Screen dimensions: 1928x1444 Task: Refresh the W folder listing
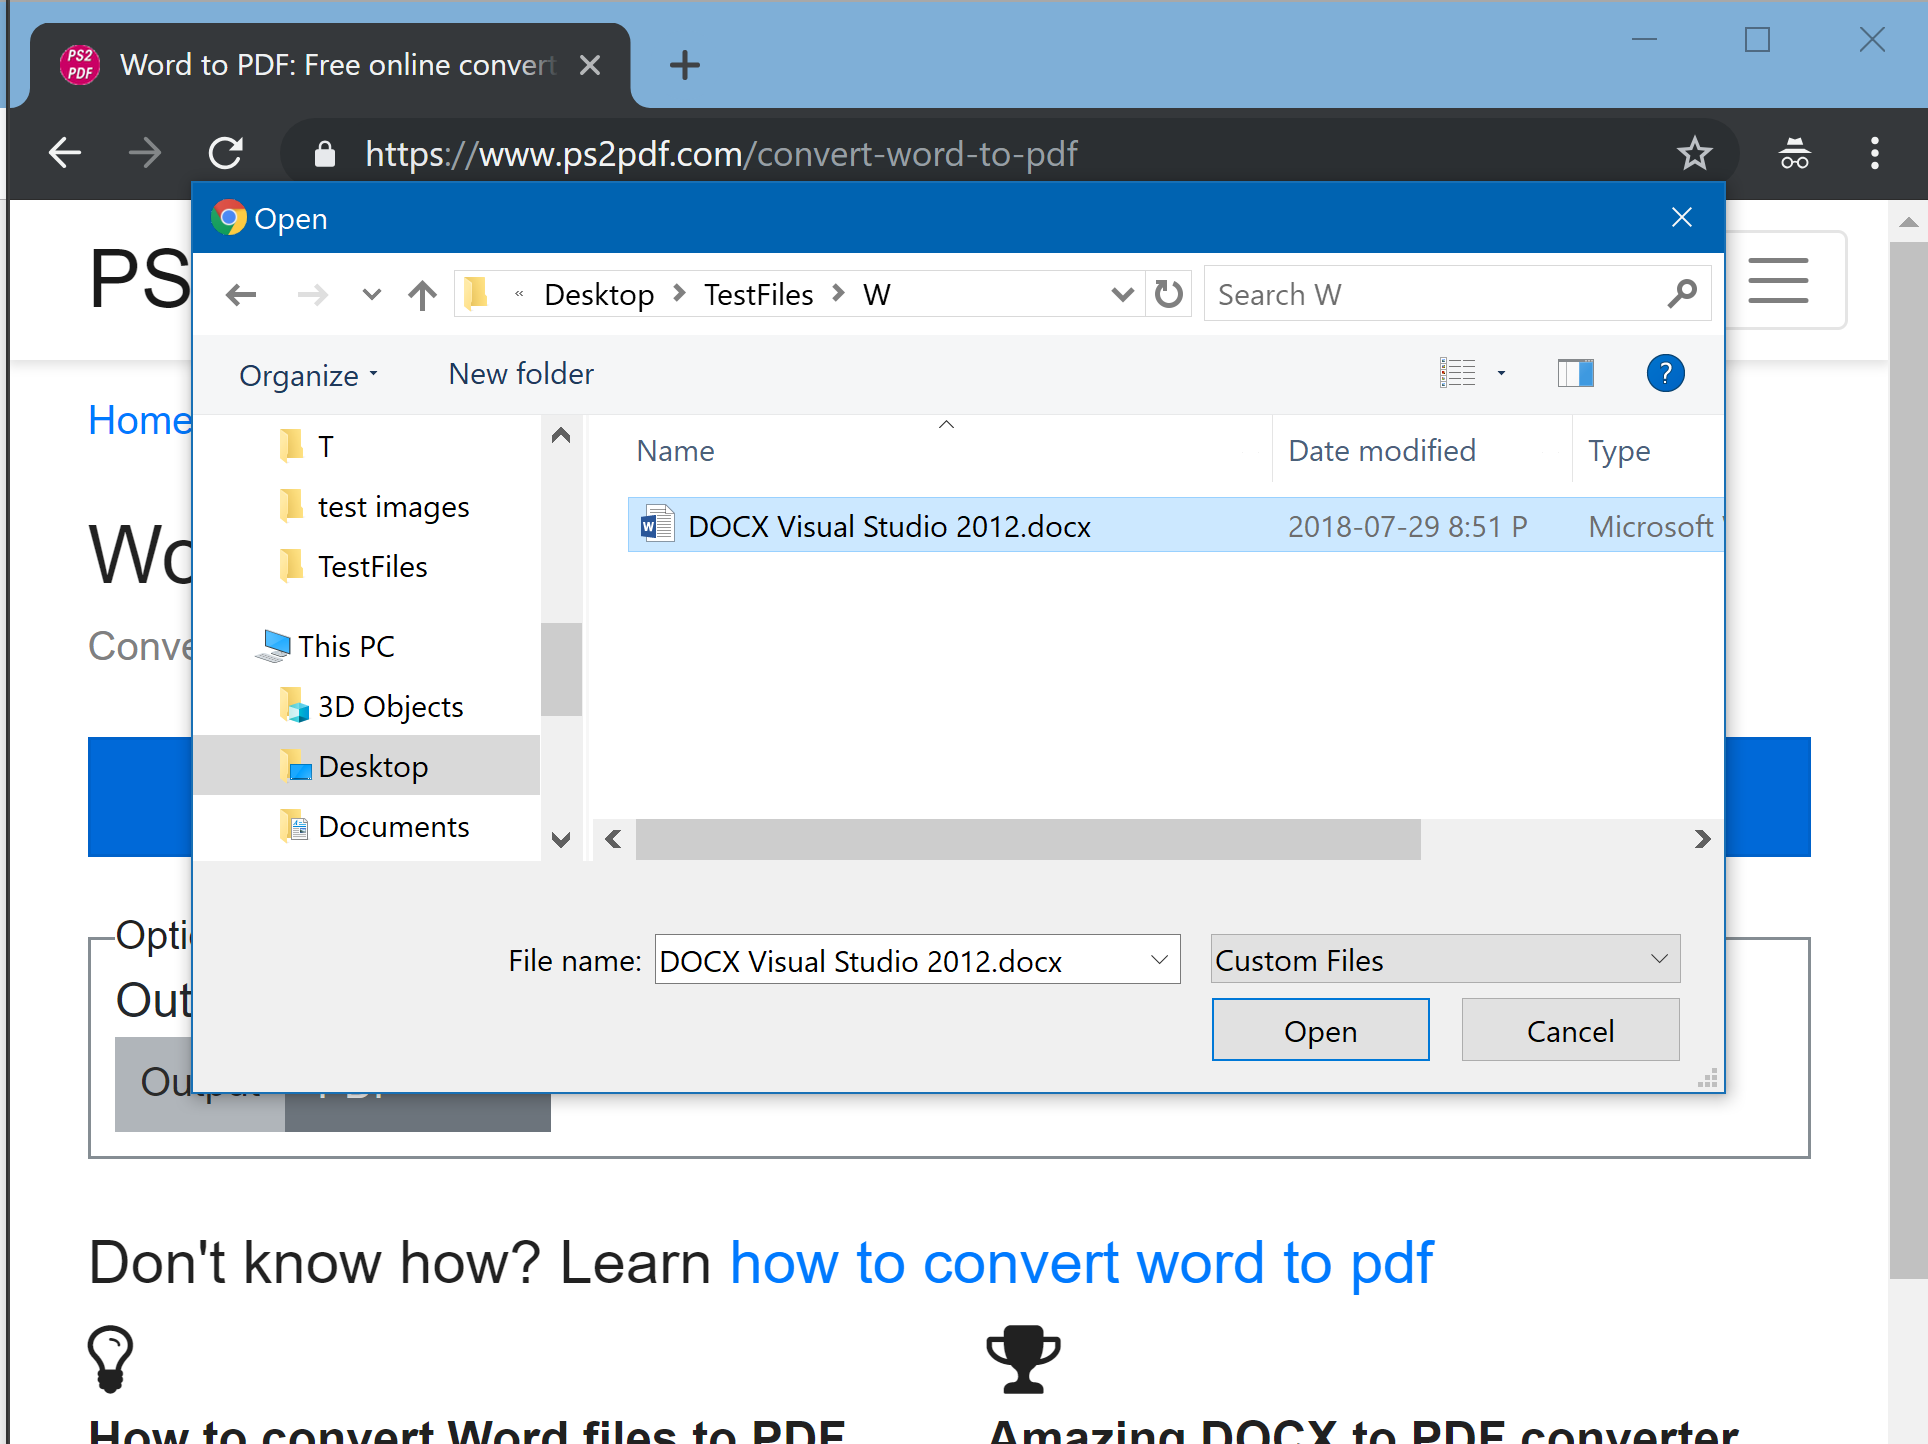click(x=1168, y=294)
